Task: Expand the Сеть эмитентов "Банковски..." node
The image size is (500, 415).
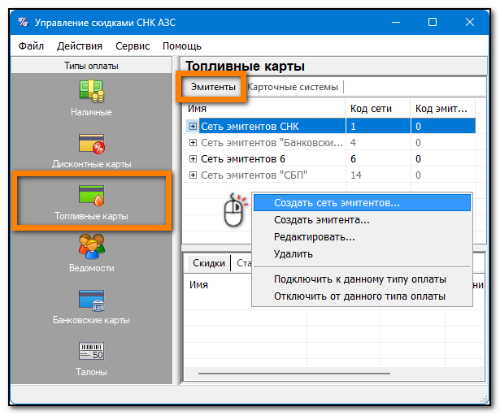Action: click(x=193, y=142)
